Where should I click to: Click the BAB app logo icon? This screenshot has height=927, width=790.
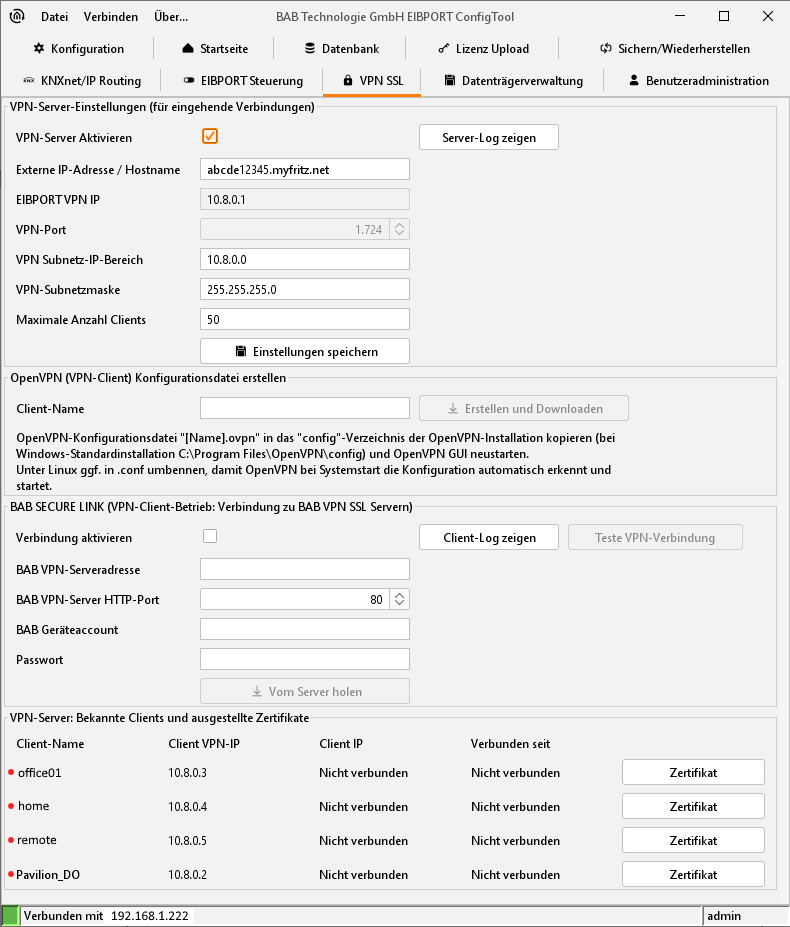tap(17, 17)
